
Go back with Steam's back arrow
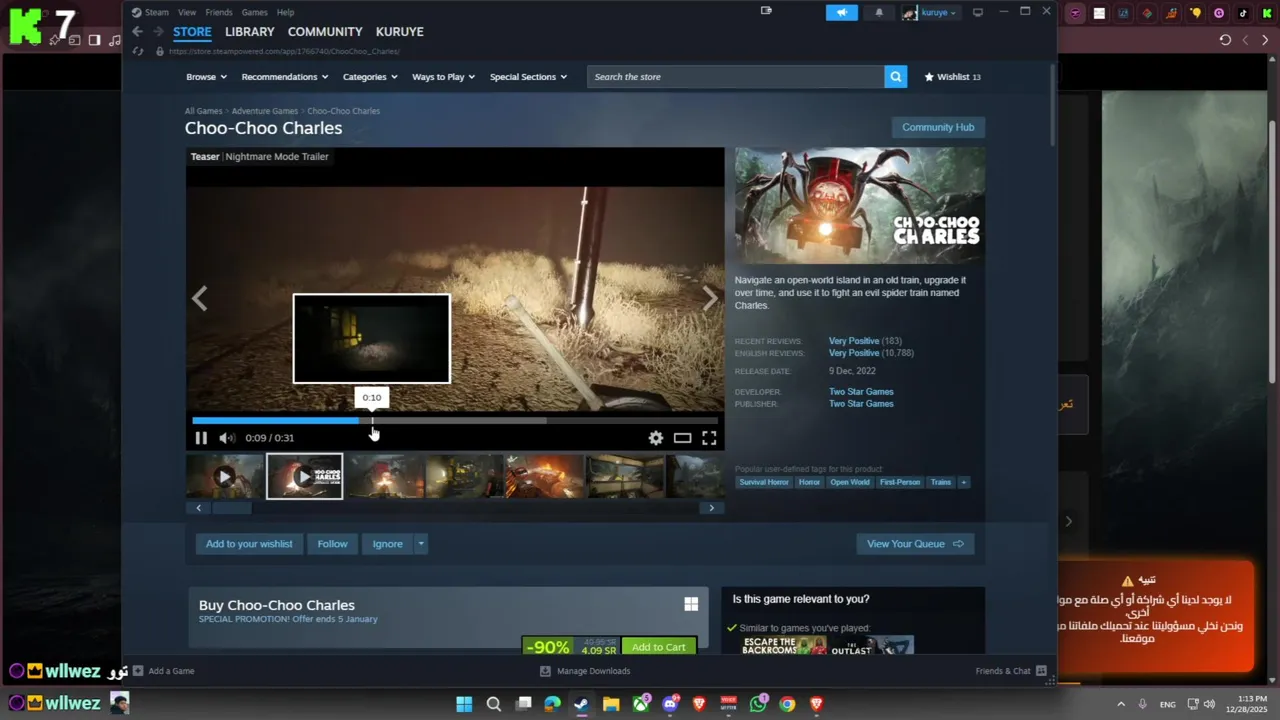tap(138, 32)
